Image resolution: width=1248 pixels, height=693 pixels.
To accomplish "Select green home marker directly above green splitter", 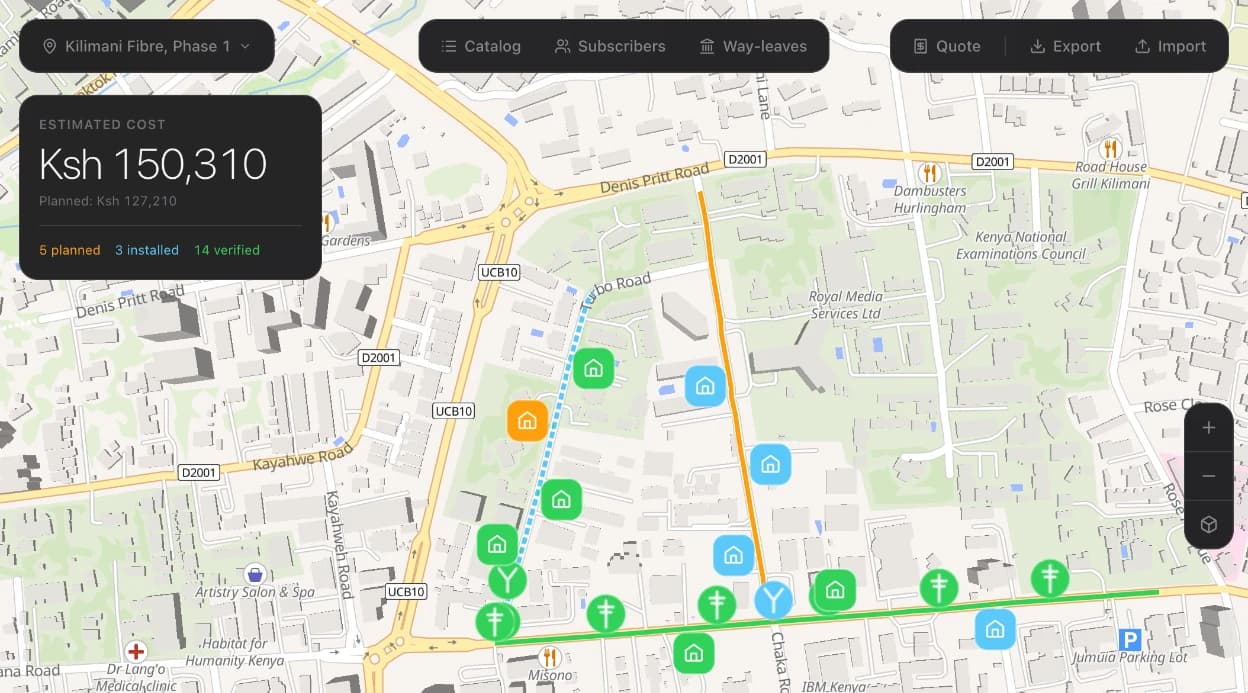I will [497, 545].
